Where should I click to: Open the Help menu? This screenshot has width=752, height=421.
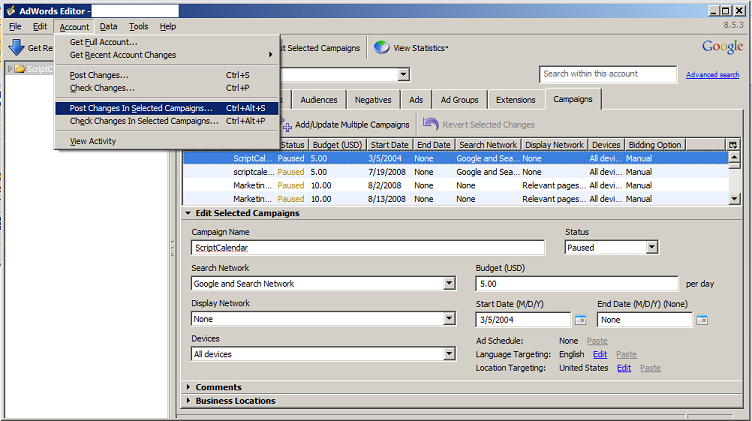click(x=168, y=26)
